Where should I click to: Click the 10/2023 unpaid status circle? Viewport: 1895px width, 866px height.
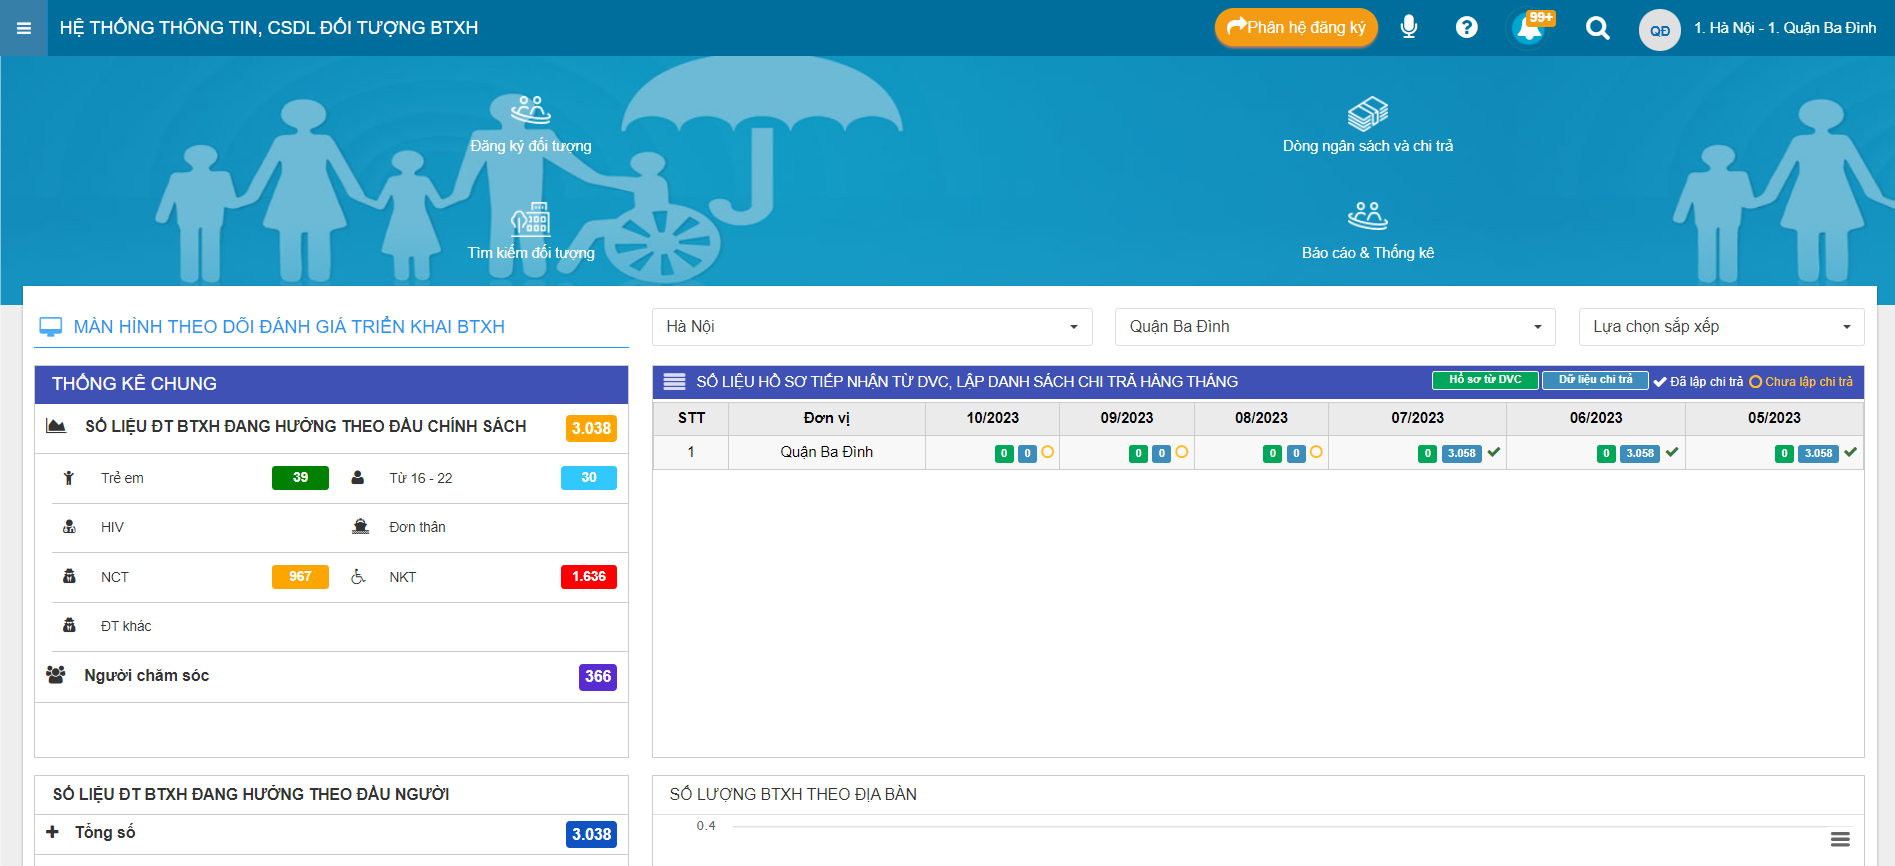click(1047, 452)
